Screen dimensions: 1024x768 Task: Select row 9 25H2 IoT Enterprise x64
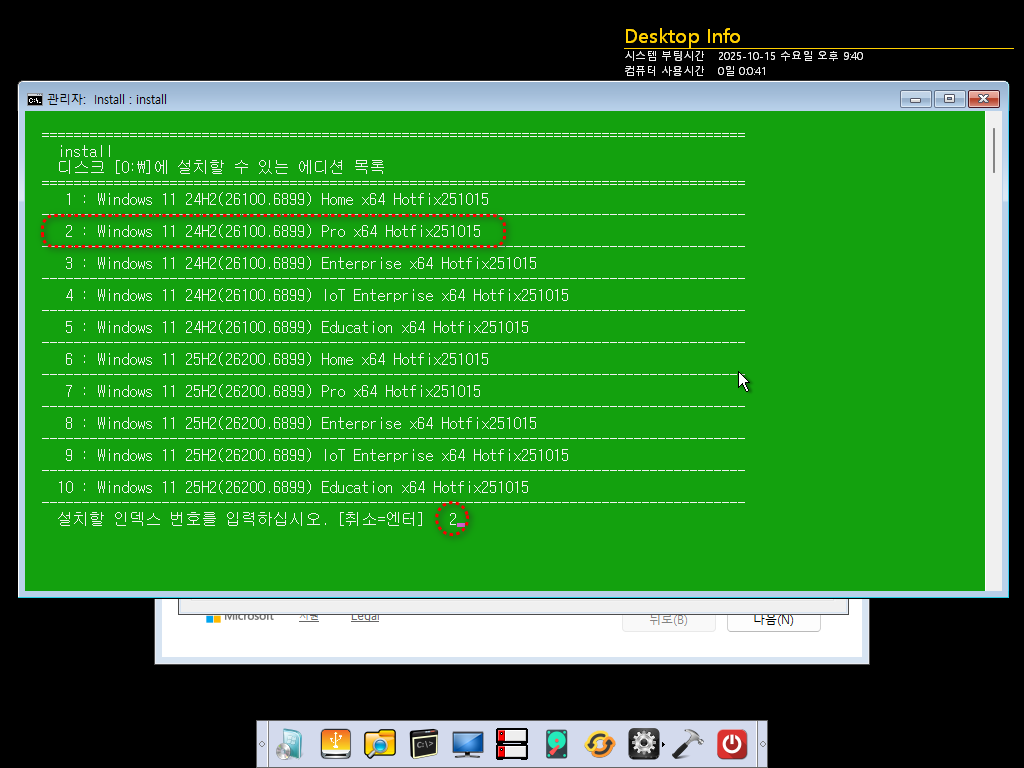tap(317, 455)
